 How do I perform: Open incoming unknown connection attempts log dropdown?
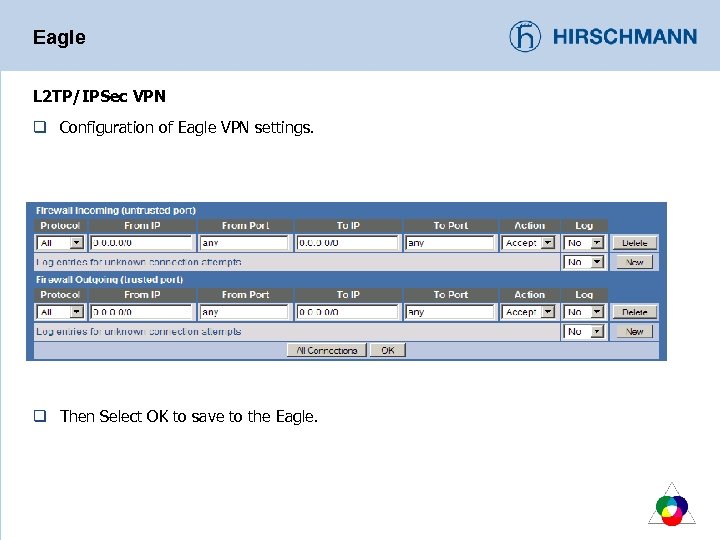584,262
